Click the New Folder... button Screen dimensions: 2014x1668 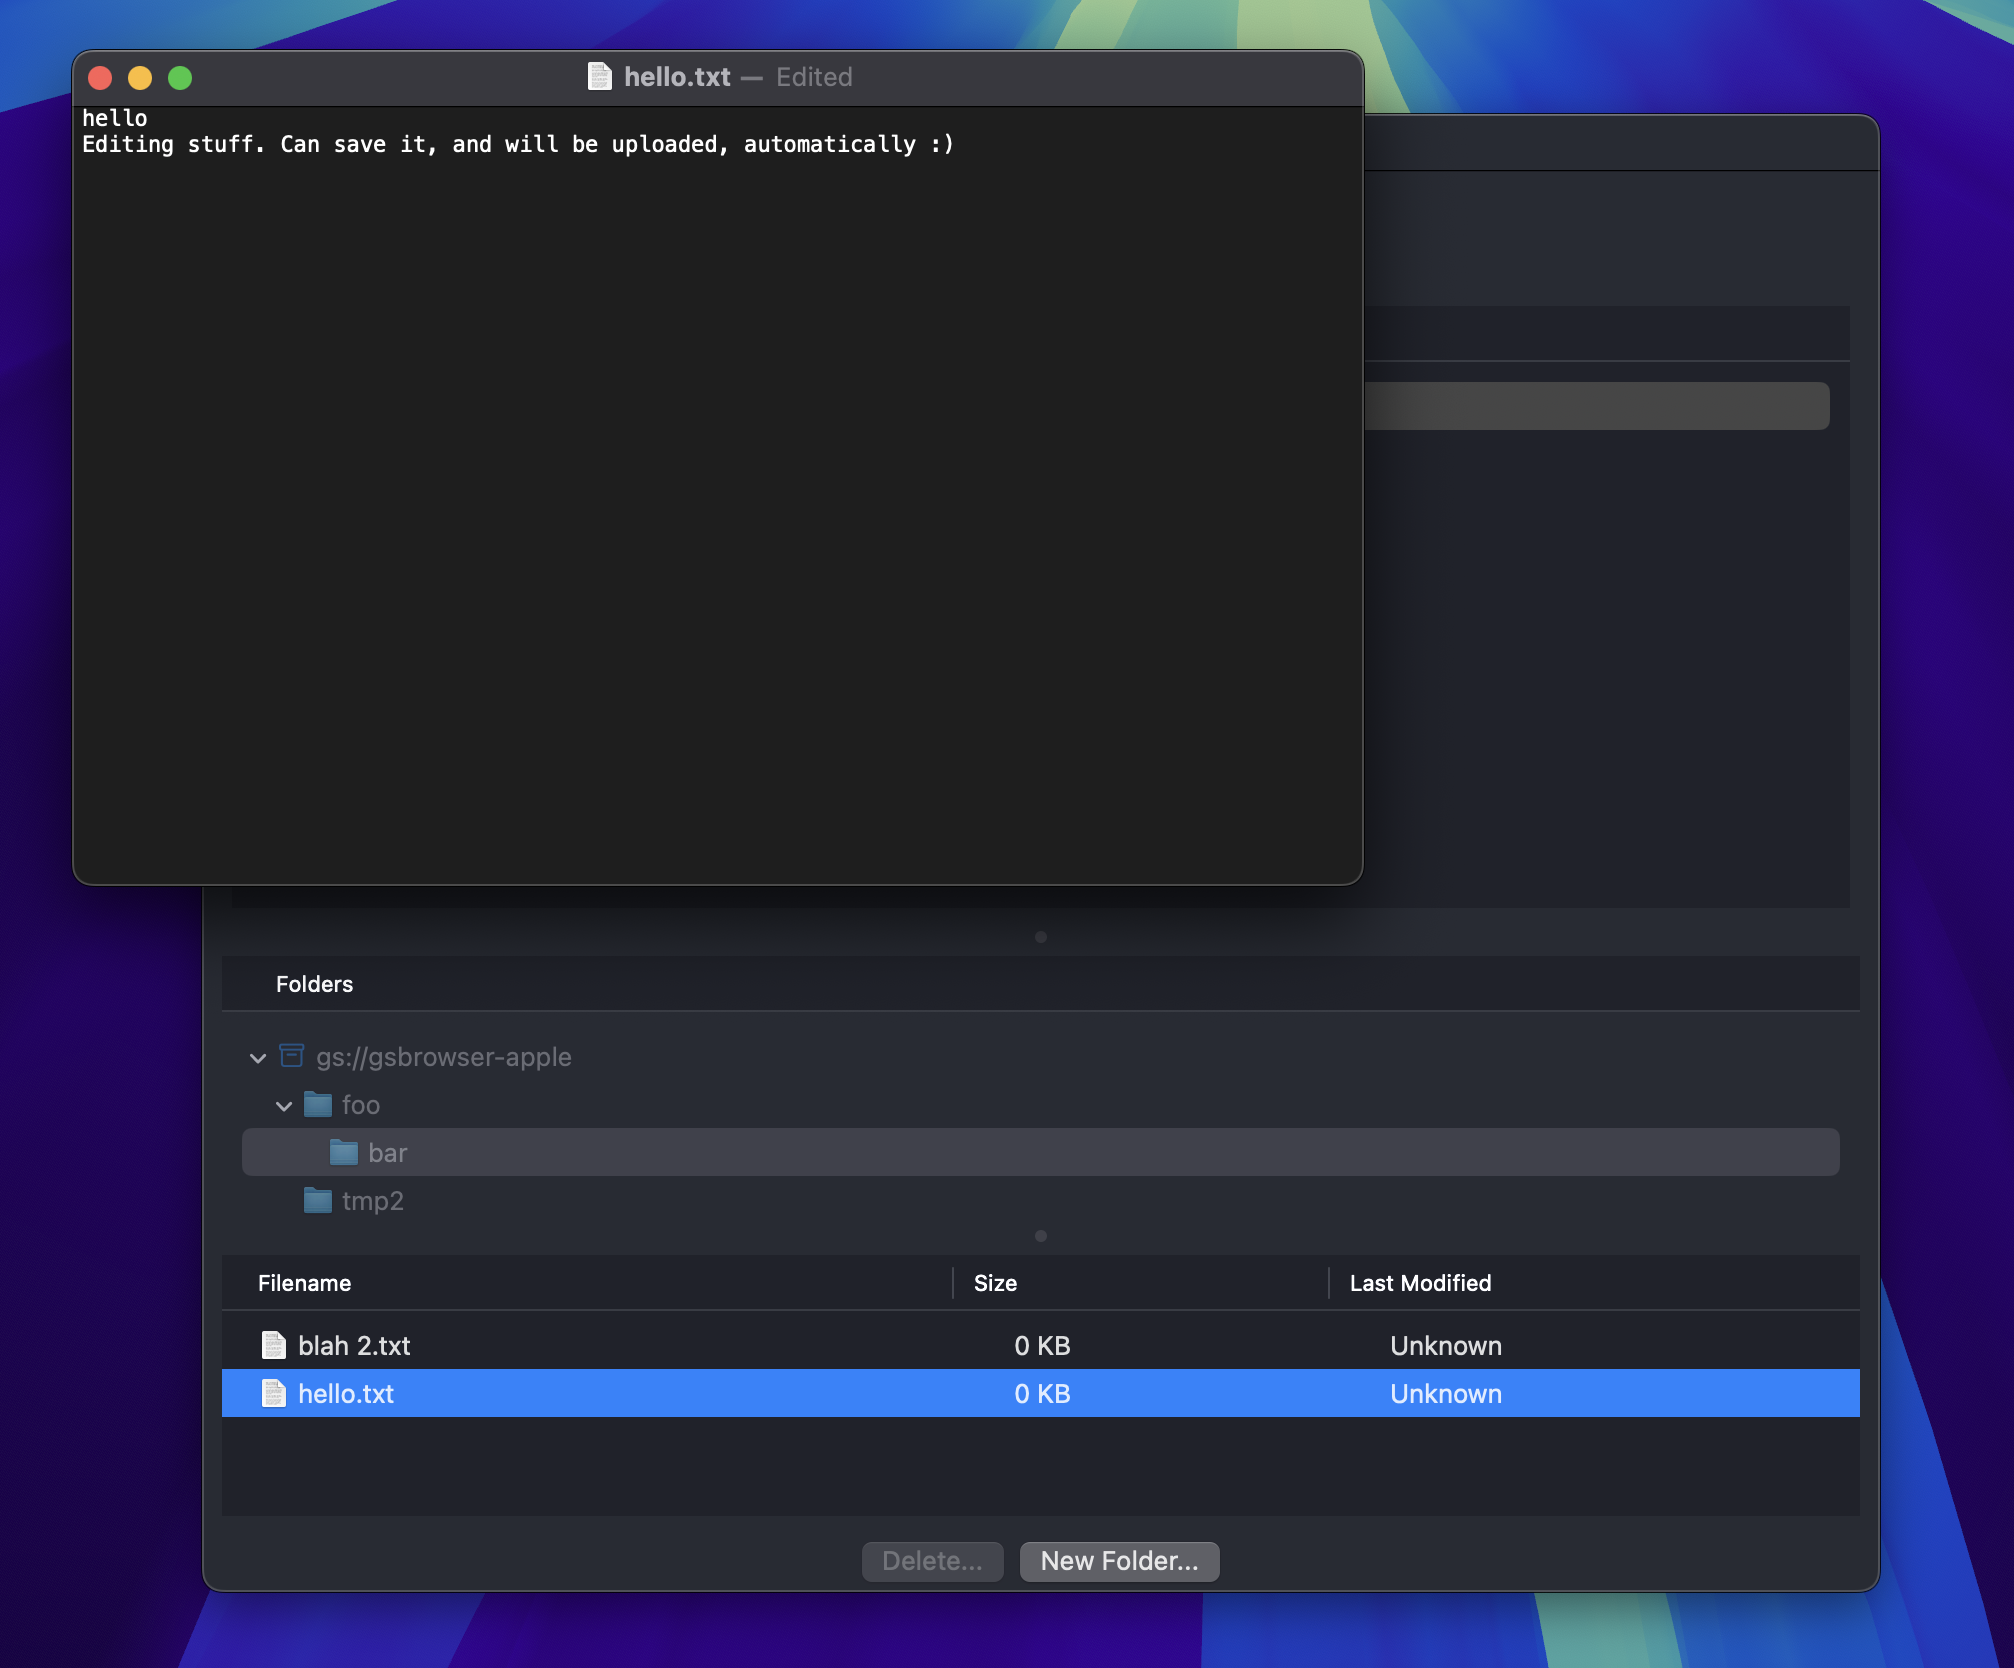(1119, 1561)
